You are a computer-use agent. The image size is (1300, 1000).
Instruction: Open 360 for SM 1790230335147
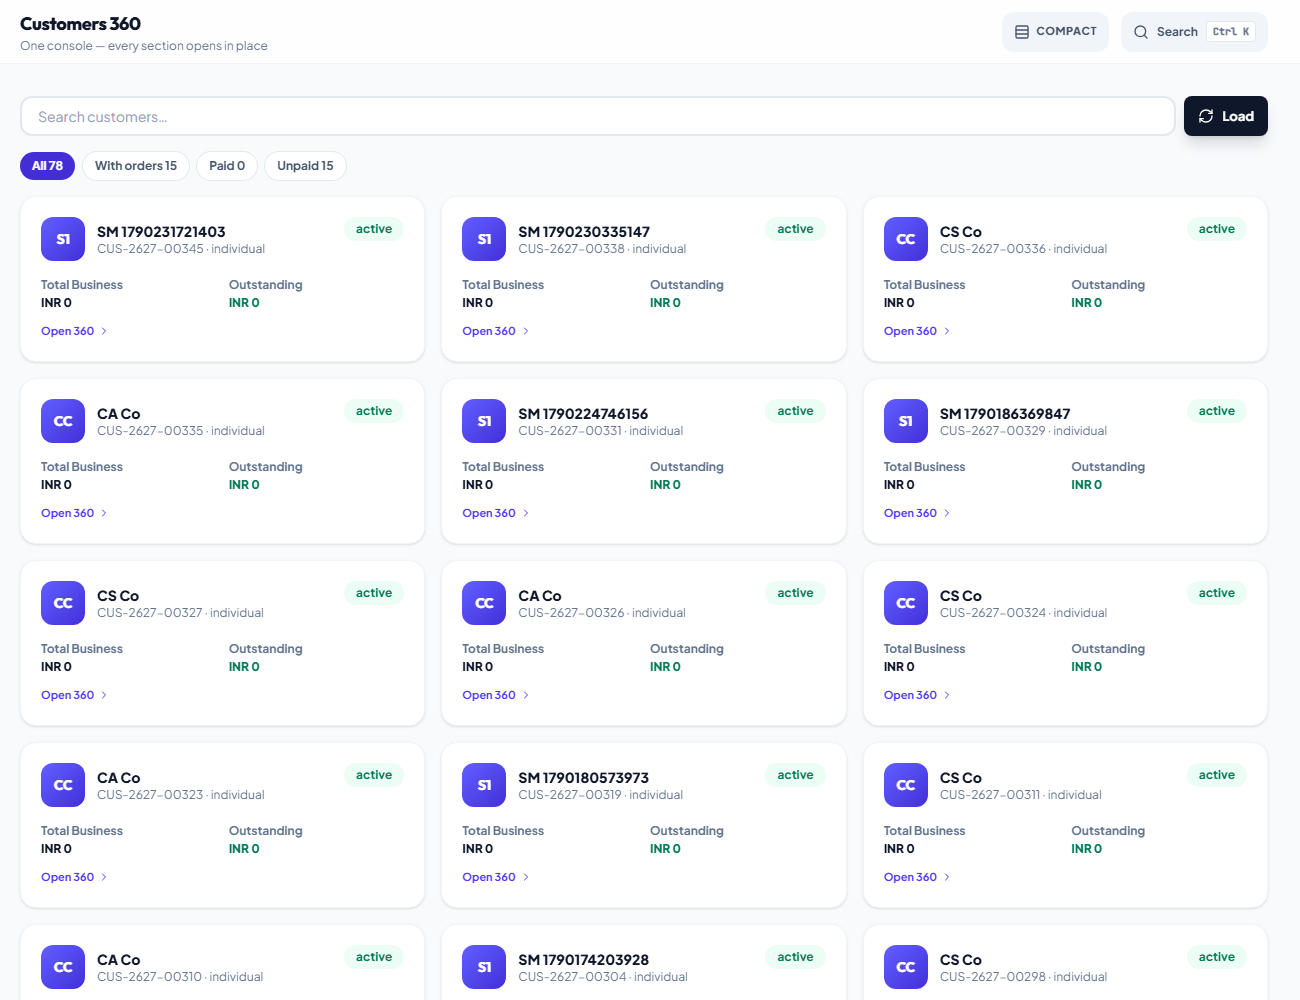(x=495, y=331)
